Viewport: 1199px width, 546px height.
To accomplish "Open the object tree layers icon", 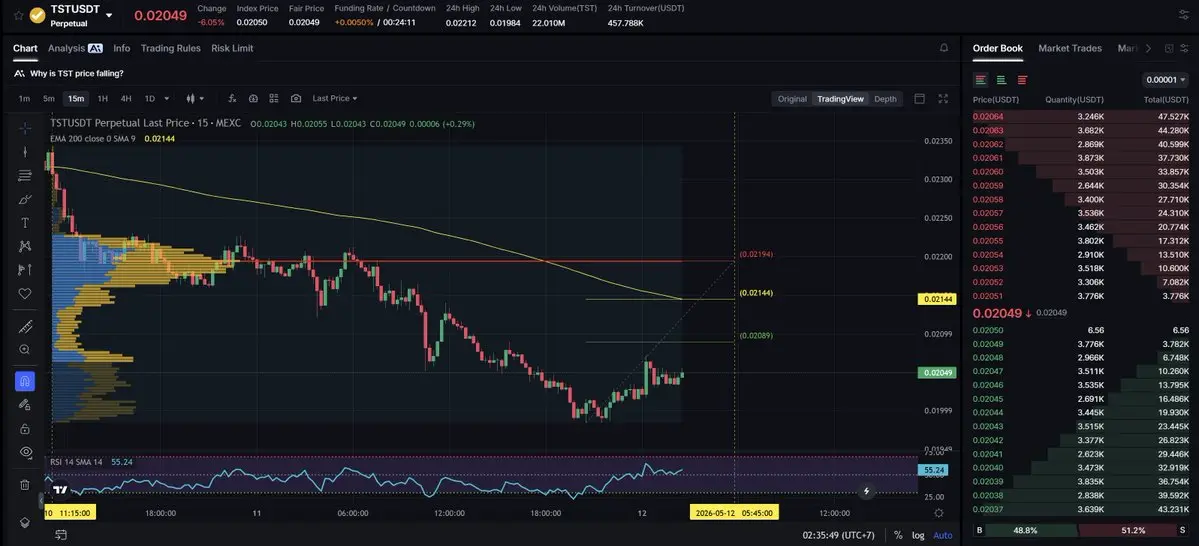I will [x=24, y=522].
